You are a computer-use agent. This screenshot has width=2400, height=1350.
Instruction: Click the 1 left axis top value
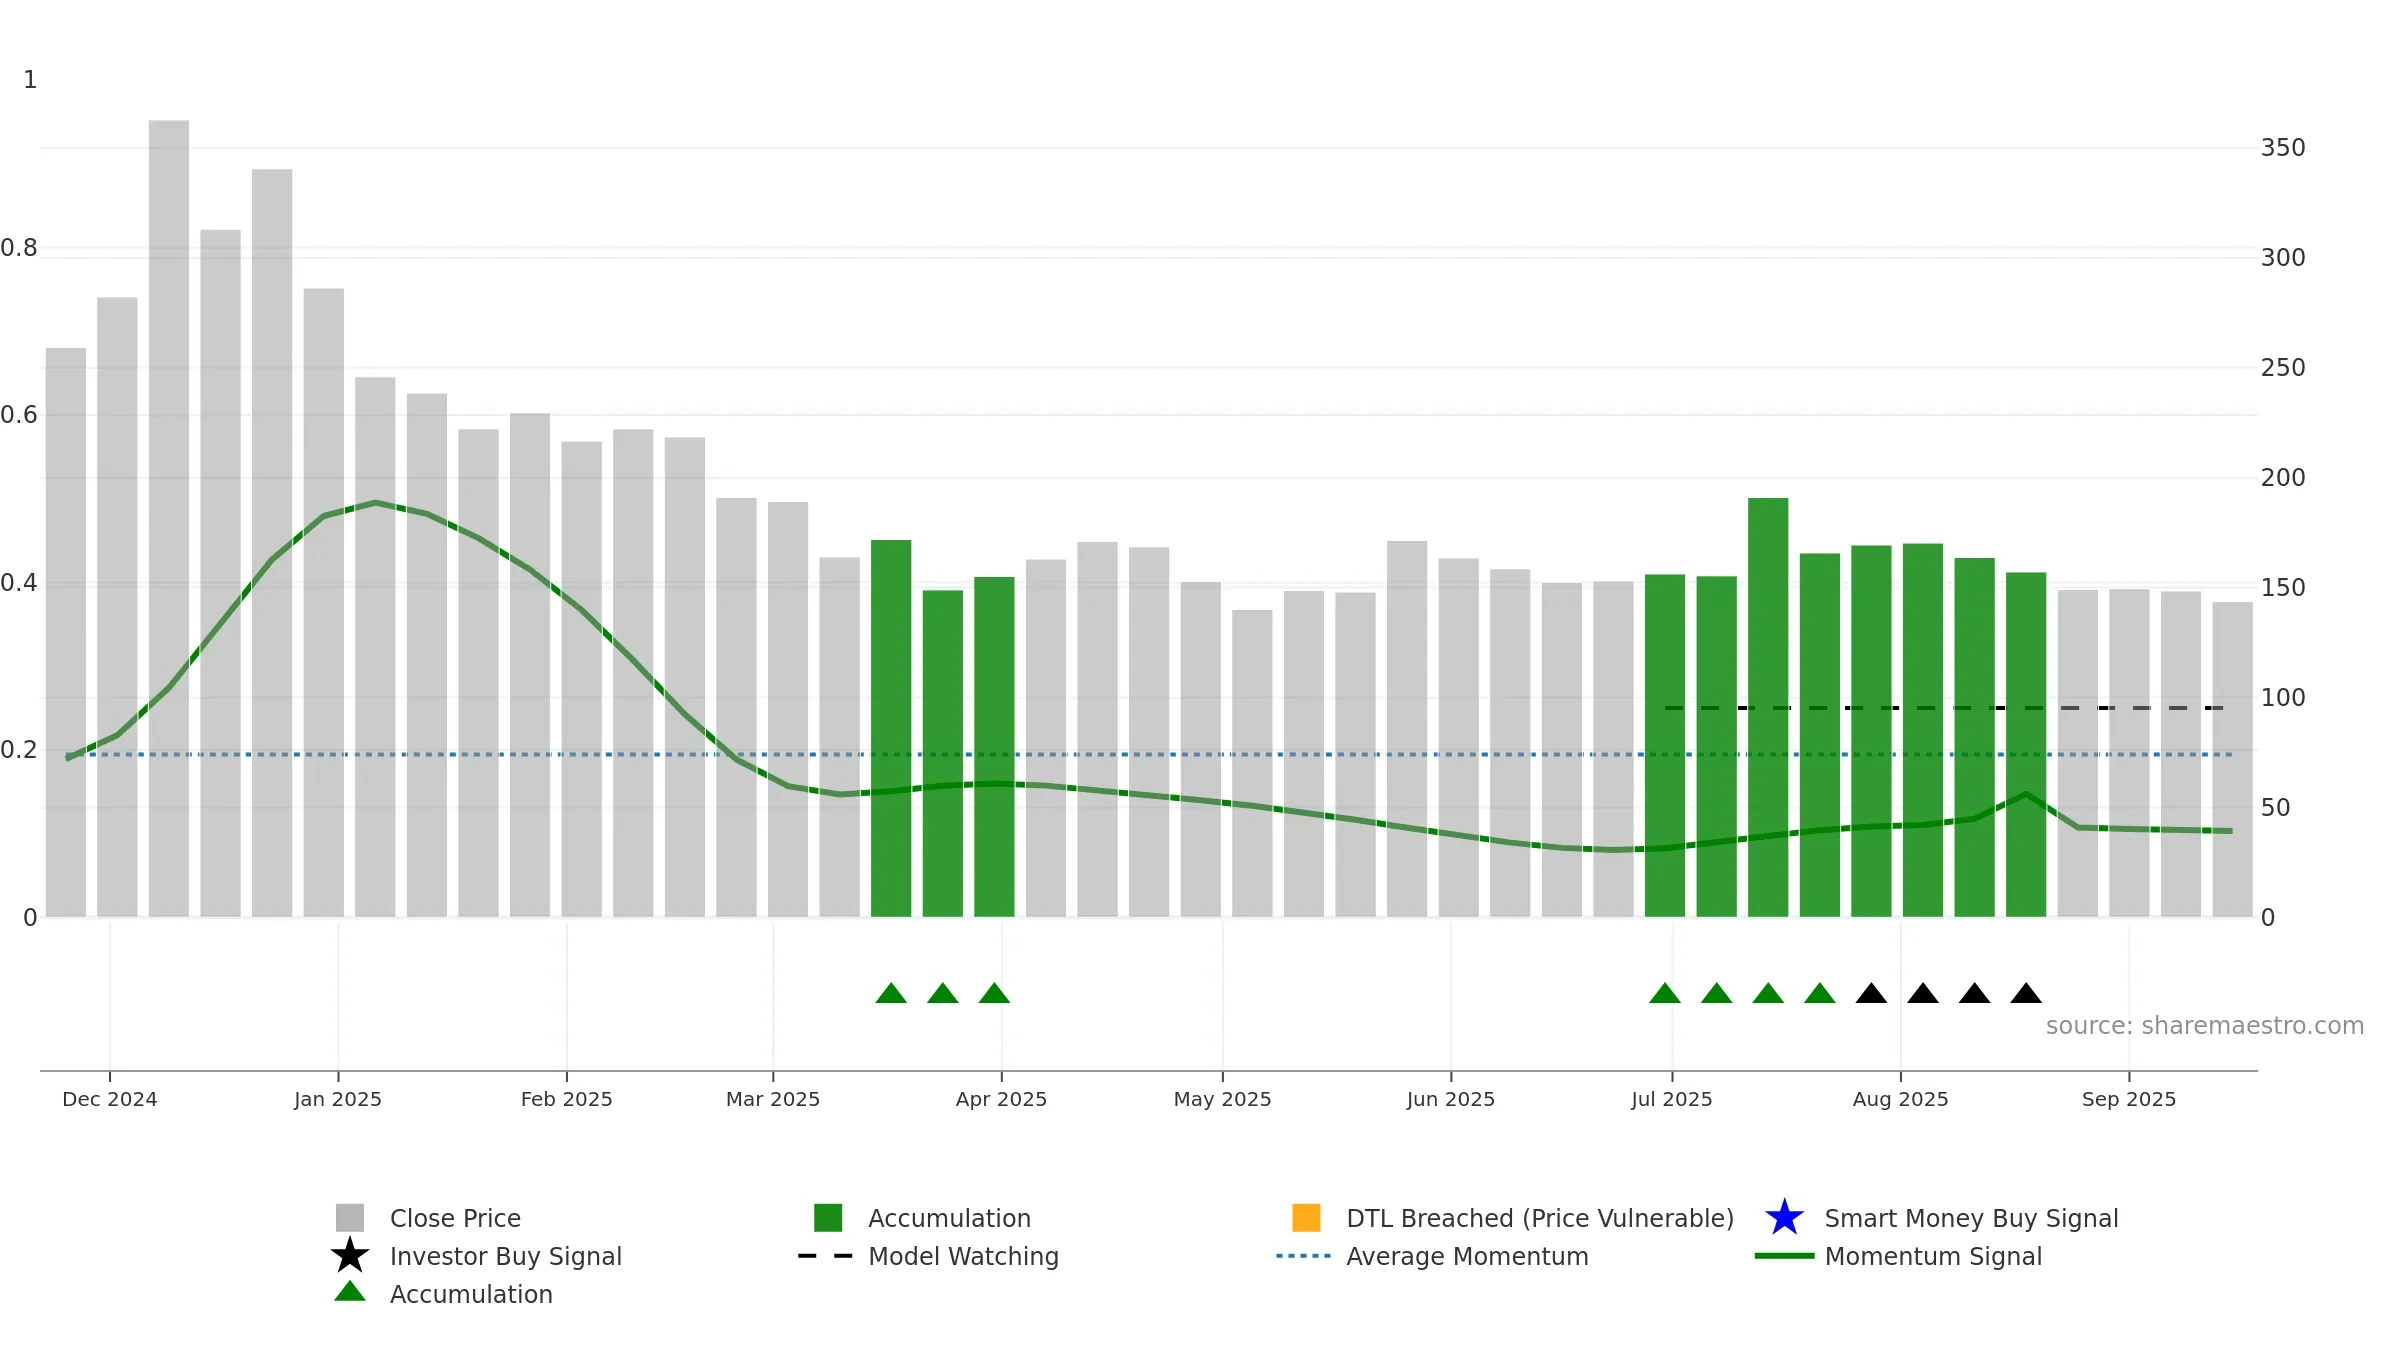pos(30,80)
